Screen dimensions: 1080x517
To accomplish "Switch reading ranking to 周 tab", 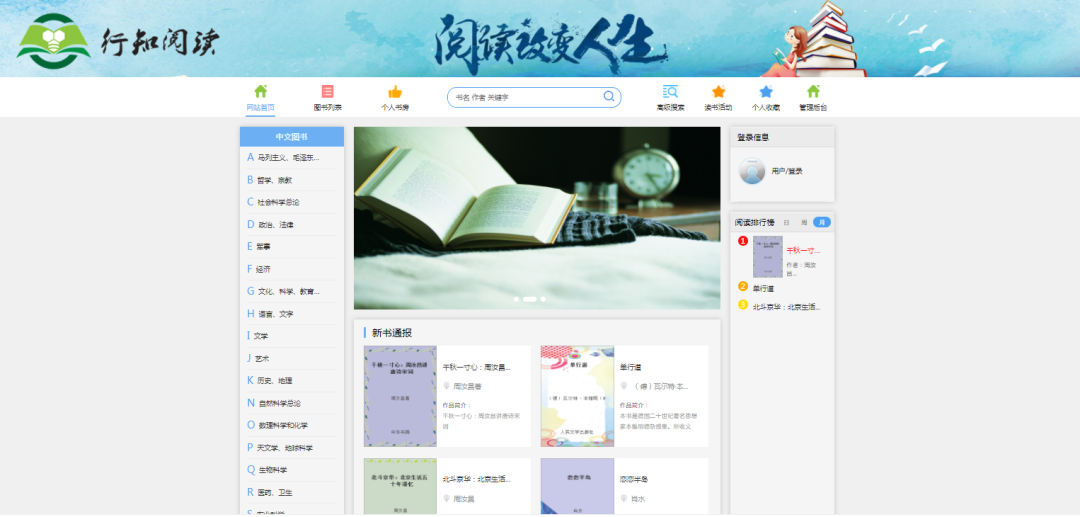I will (803, 222).
